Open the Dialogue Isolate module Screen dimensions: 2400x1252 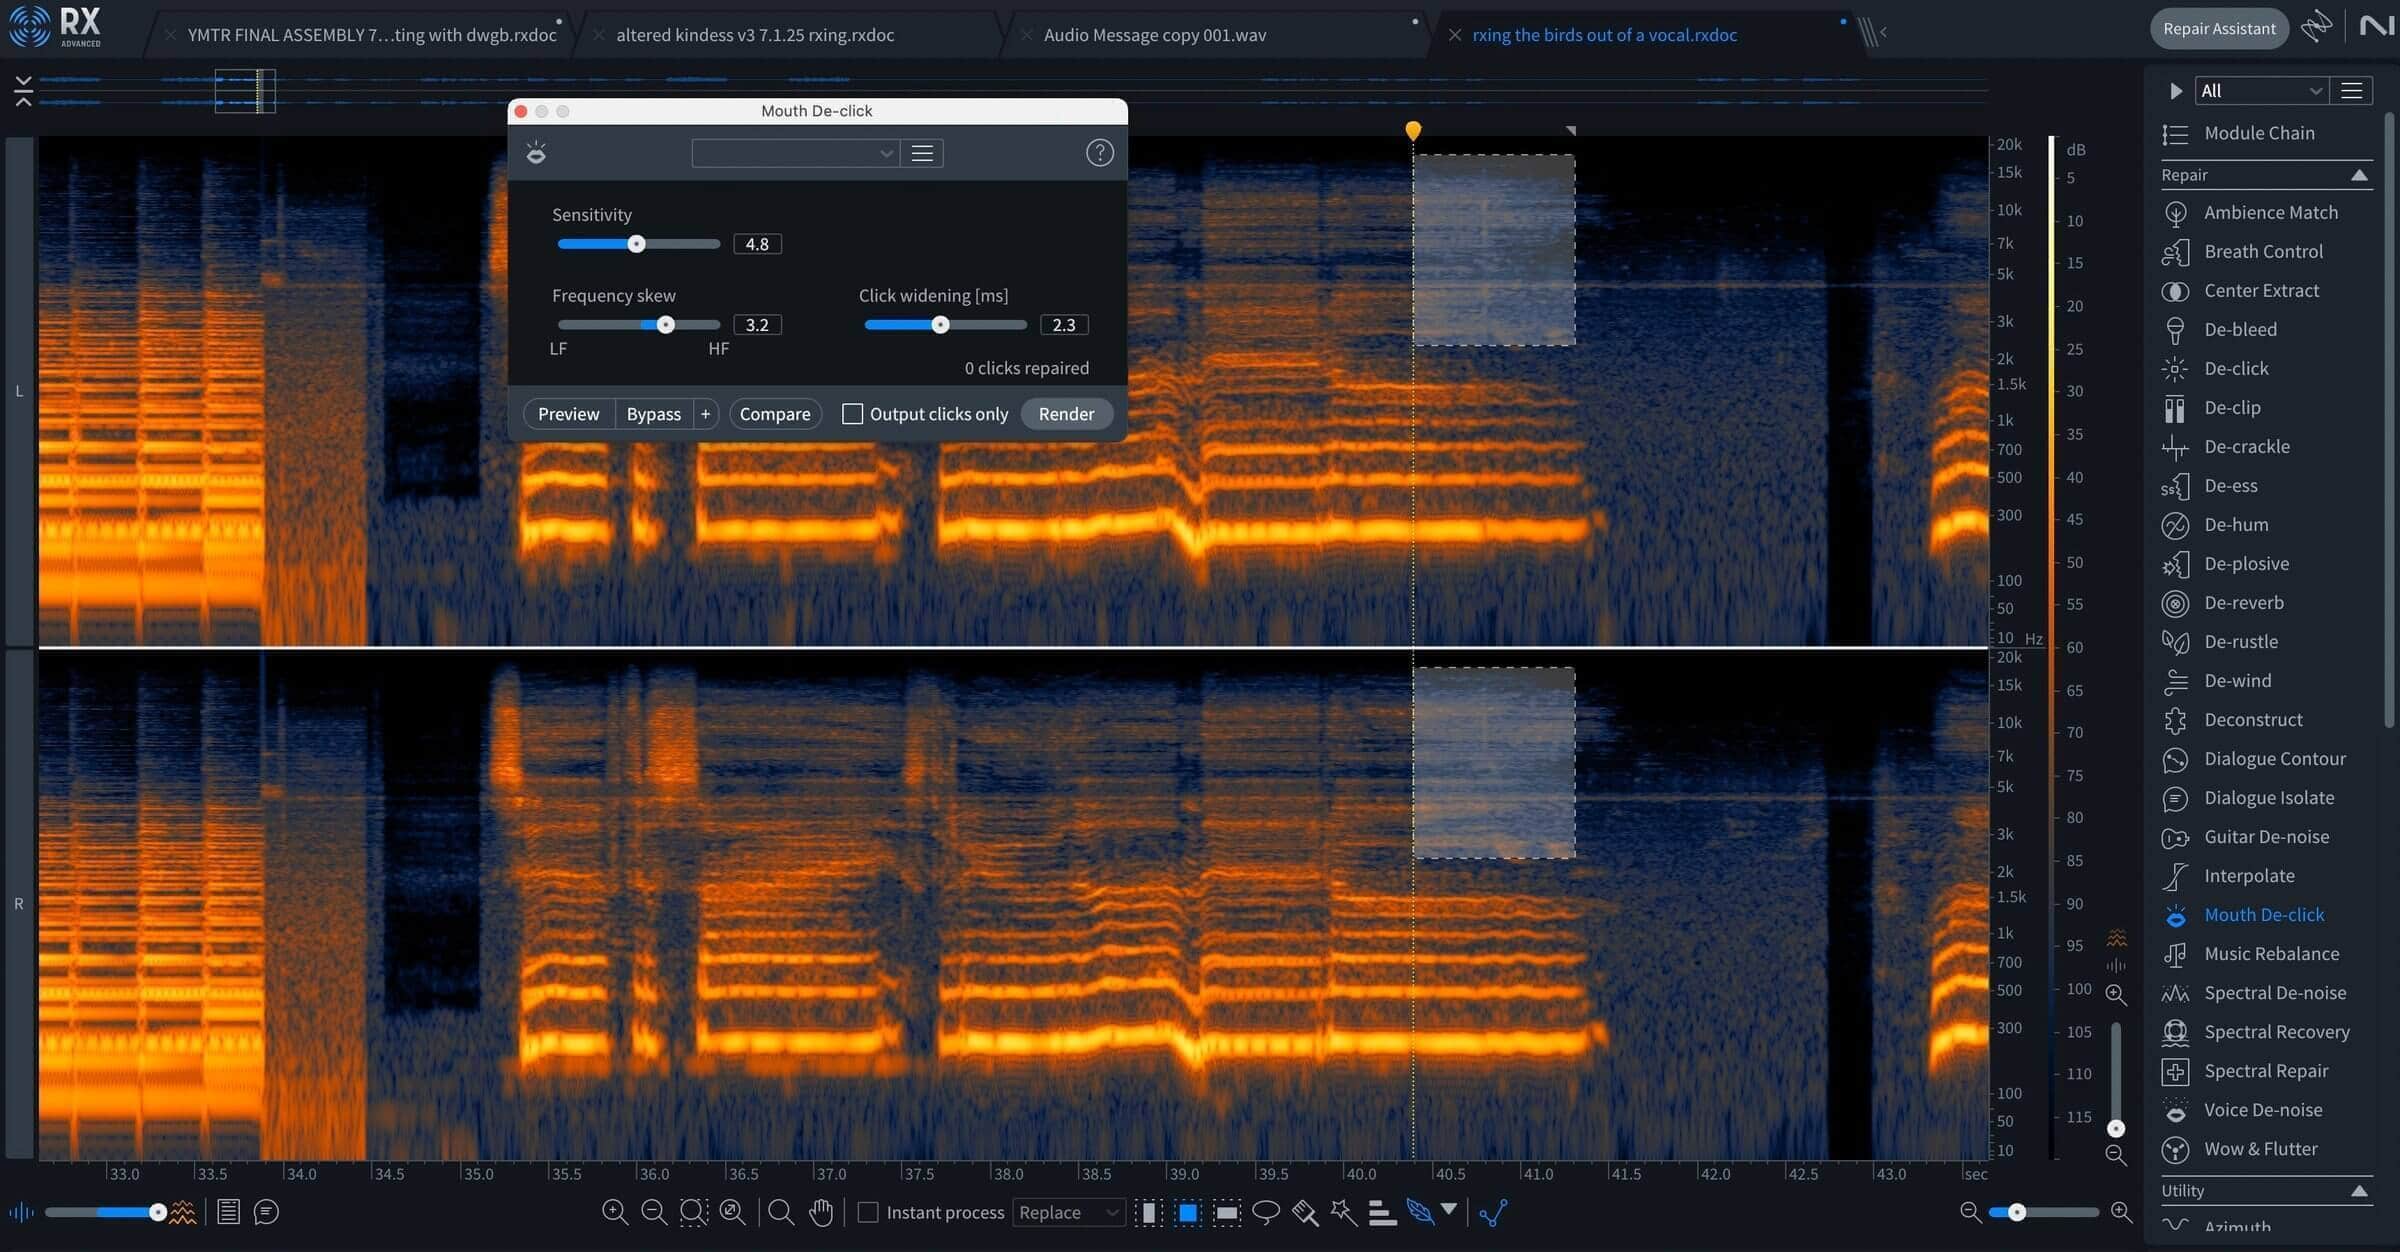[x=2249, y=797]
